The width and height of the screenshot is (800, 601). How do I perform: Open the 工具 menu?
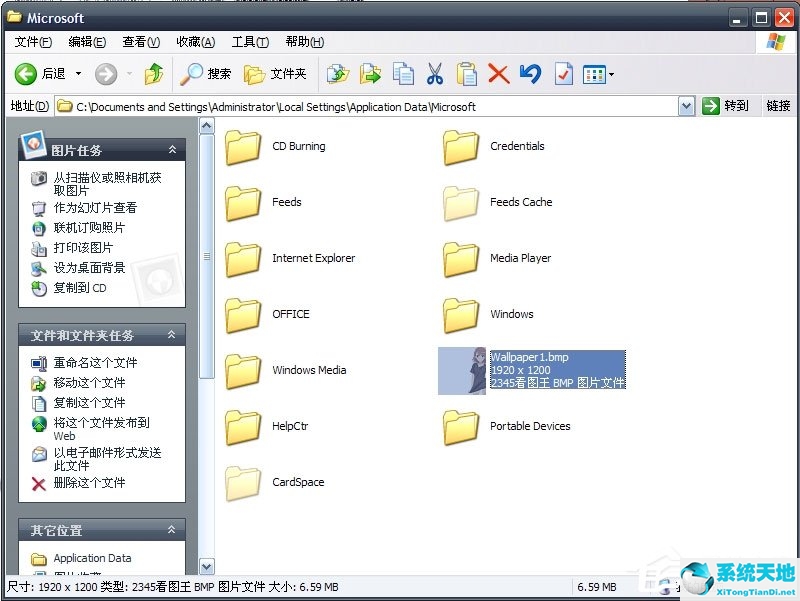248,42
